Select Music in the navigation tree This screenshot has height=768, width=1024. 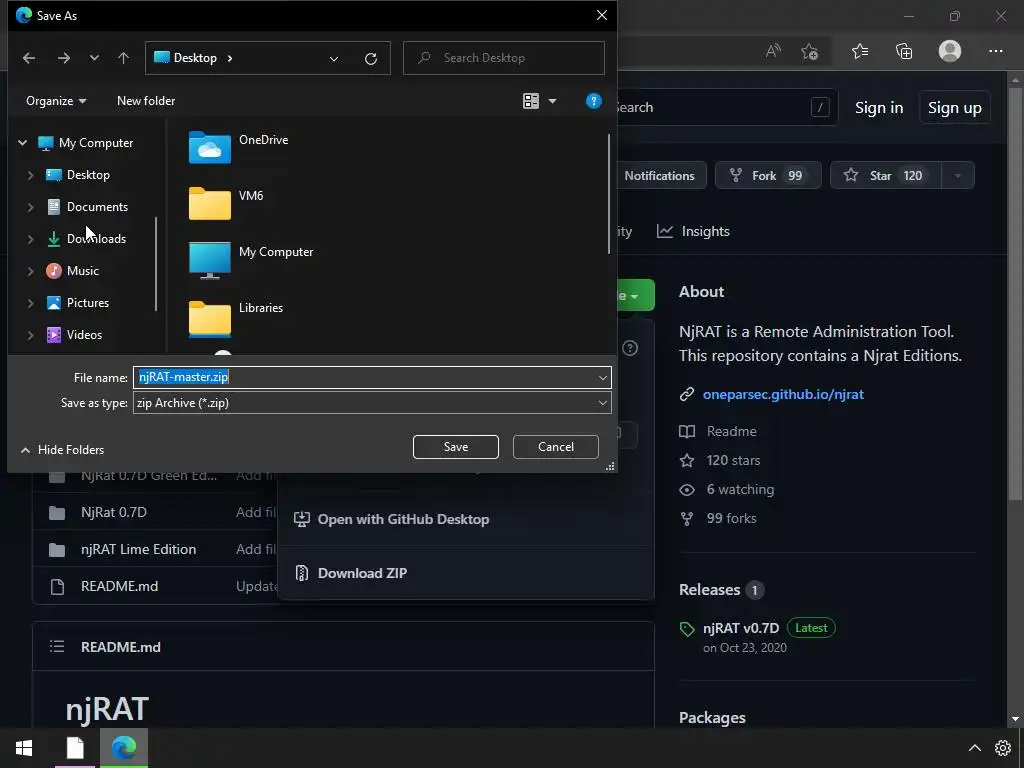click(x=72, y=271)
